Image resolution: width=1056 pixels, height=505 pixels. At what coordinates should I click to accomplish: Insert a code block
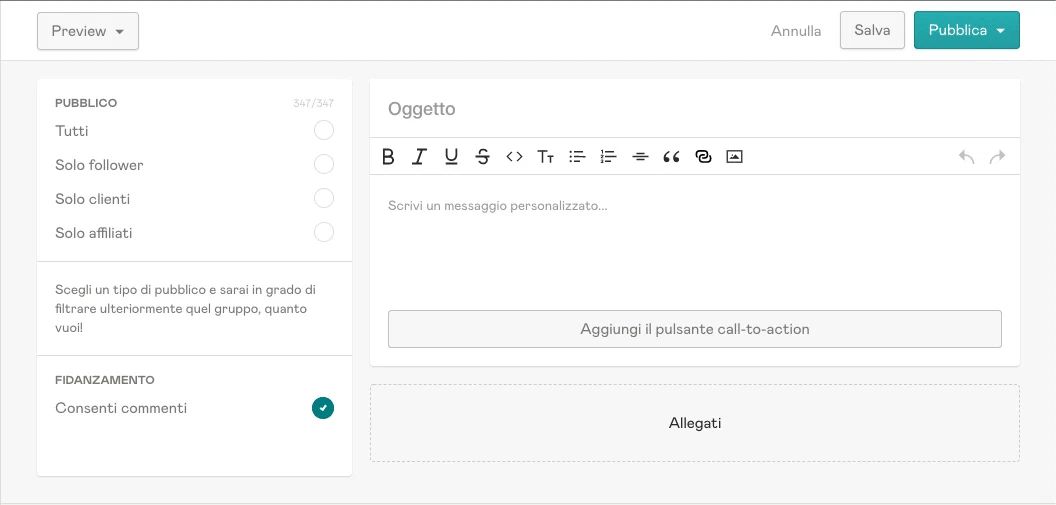coord(514,156)
